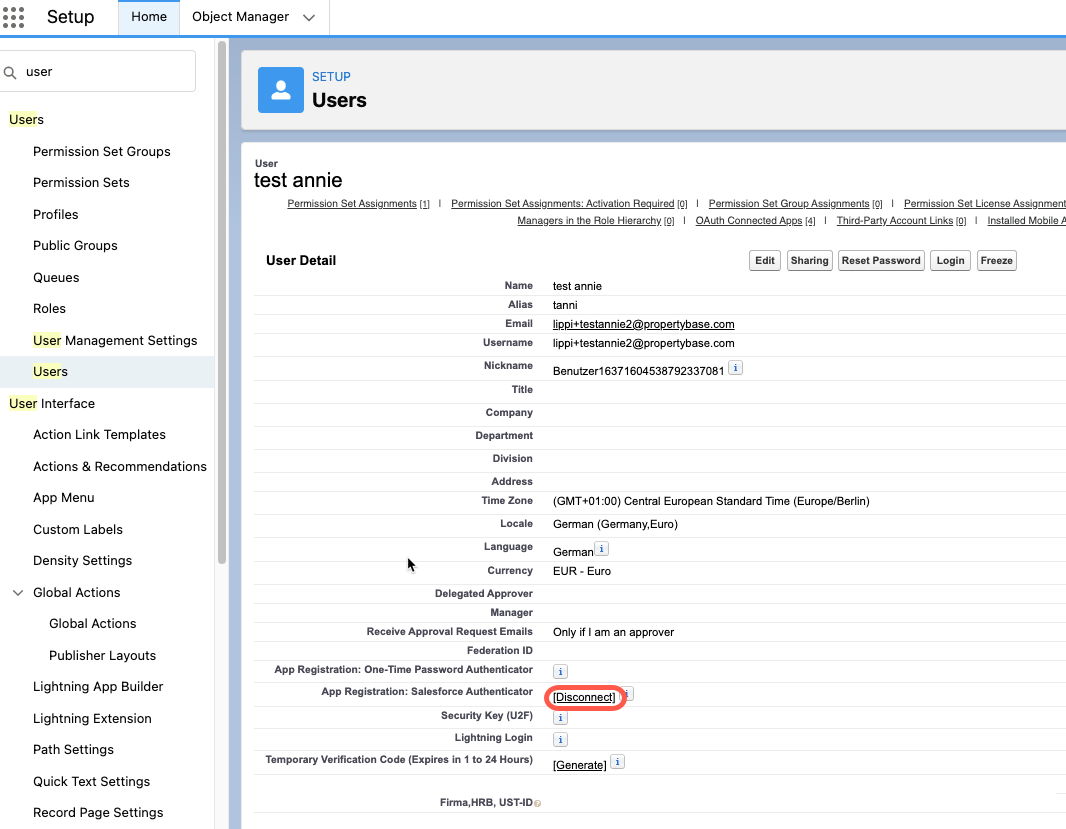This screenshot has width=1066, height=829.
Task: Select Profiles in the setup sidebar
Action: point(55,214)
